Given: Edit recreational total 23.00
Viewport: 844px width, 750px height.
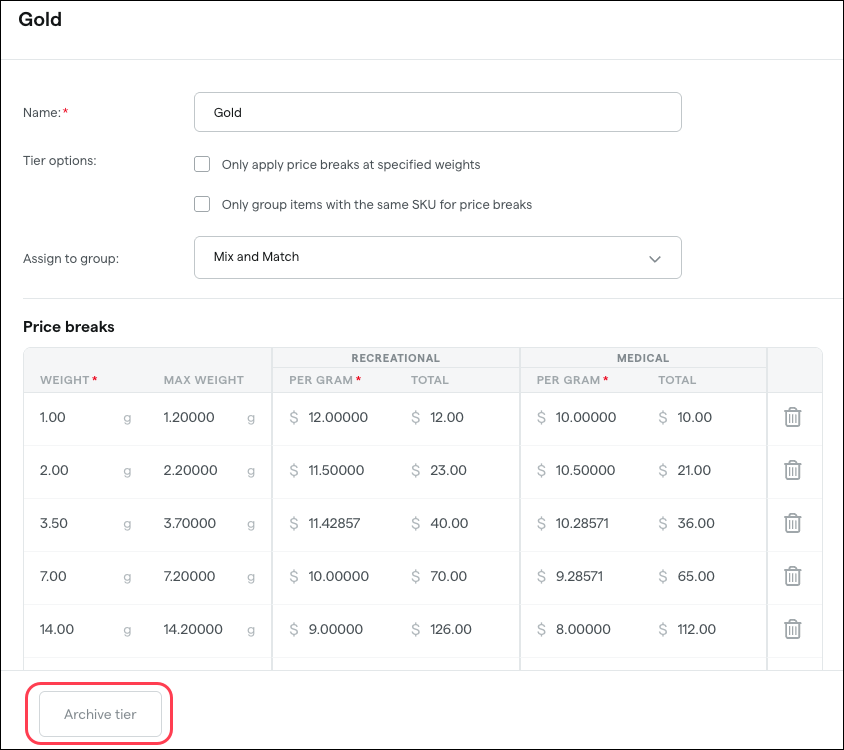Looking at the screenshot, I should (x=448, y=470).
